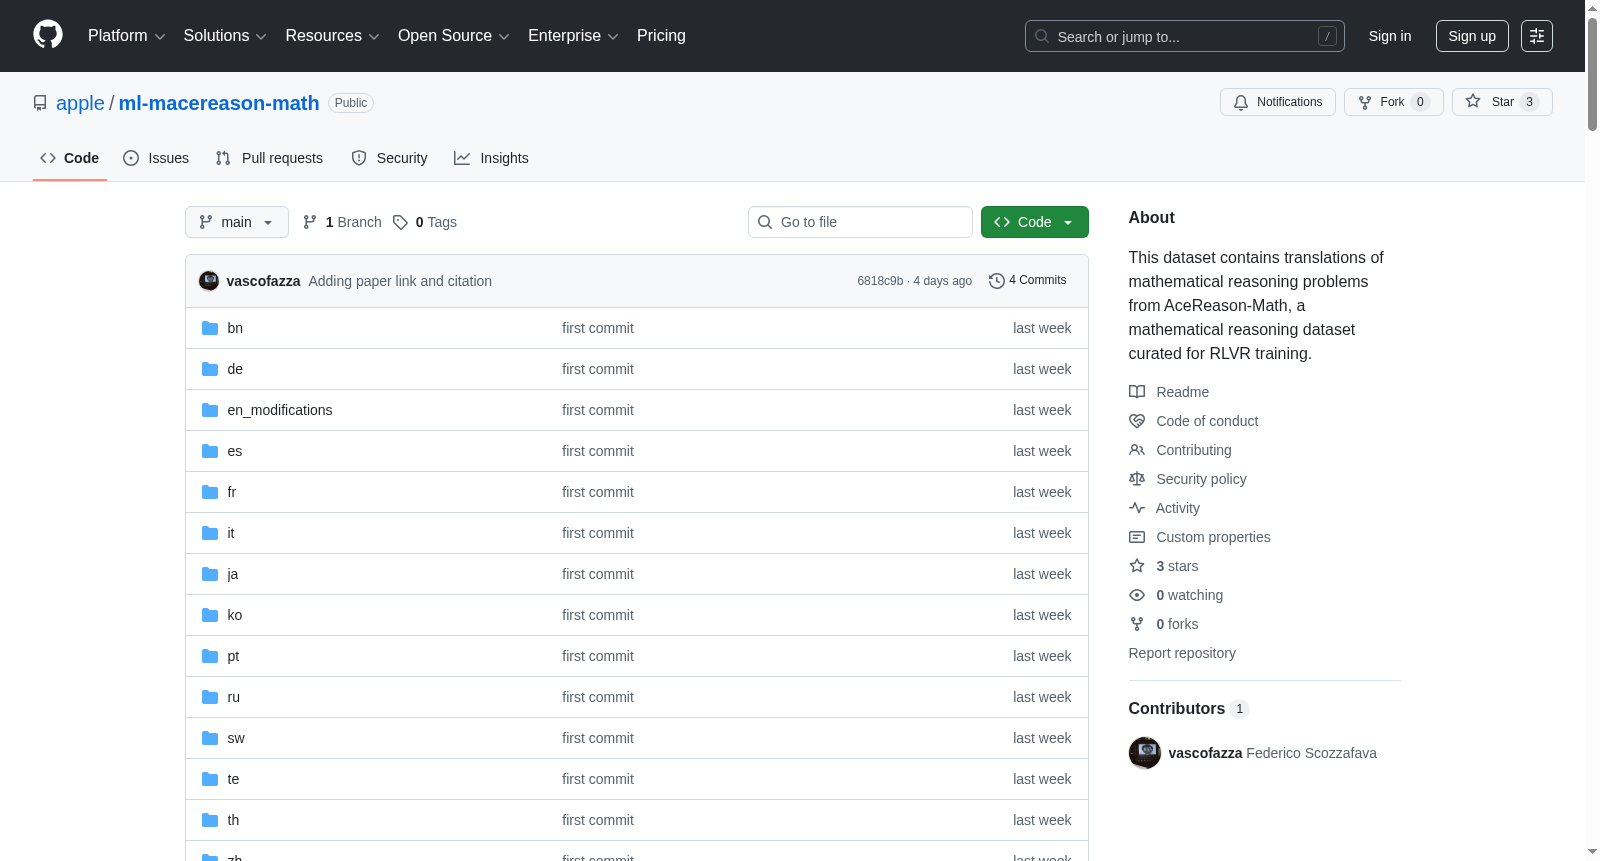Open the Pull requests tab
Screen dimensions: 1600x861
coord(269,158)
